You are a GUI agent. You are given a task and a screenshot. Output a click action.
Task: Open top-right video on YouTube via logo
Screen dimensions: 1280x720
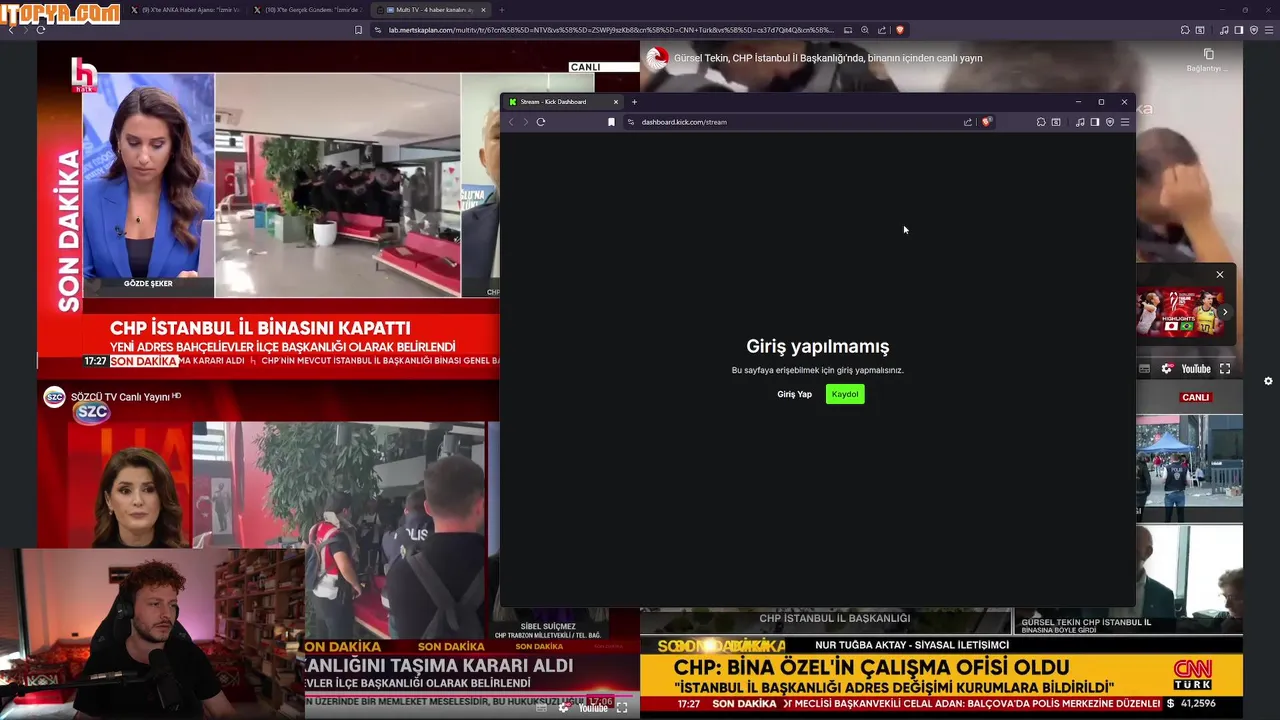[1196, 369]
